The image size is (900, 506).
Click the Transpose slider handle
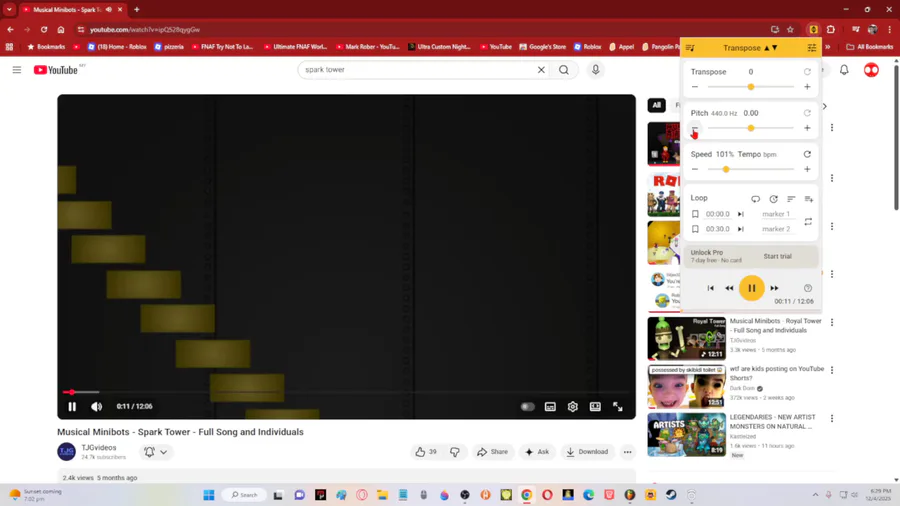751,87
